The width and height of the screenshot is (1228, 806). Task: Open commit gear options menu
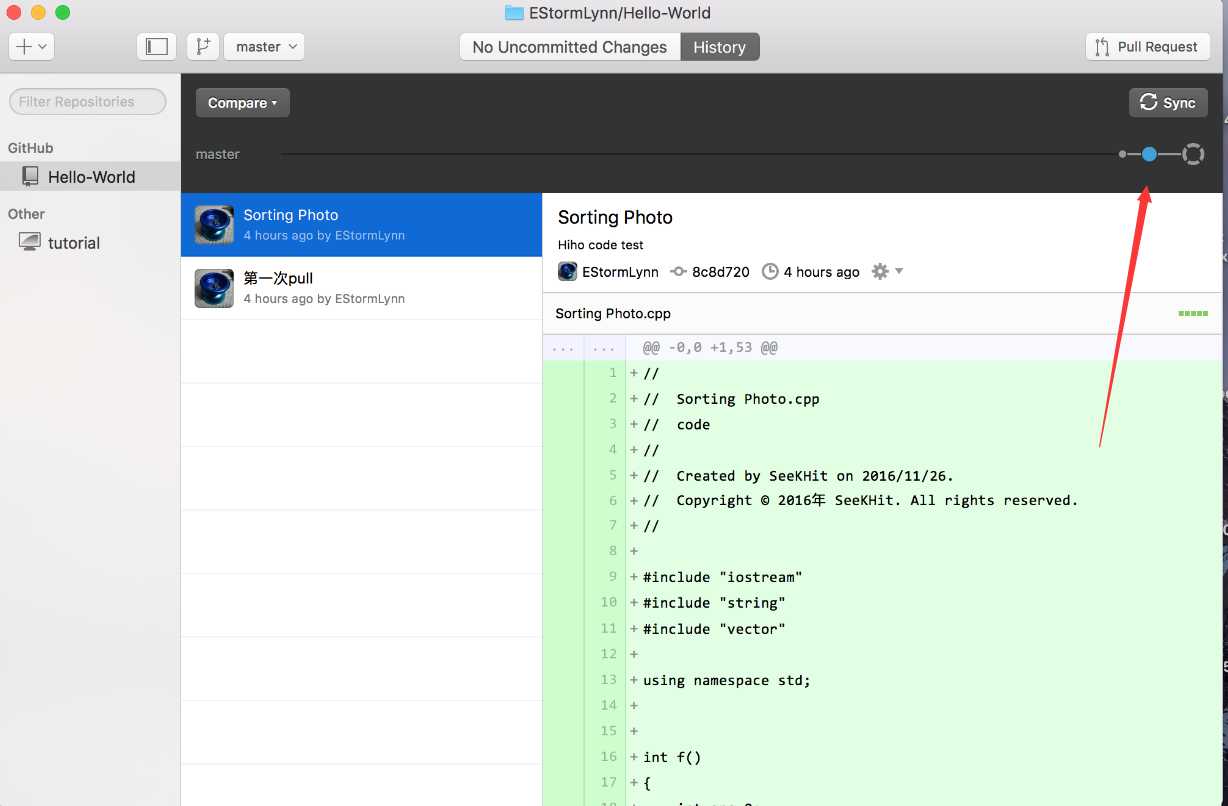[887, 271]
